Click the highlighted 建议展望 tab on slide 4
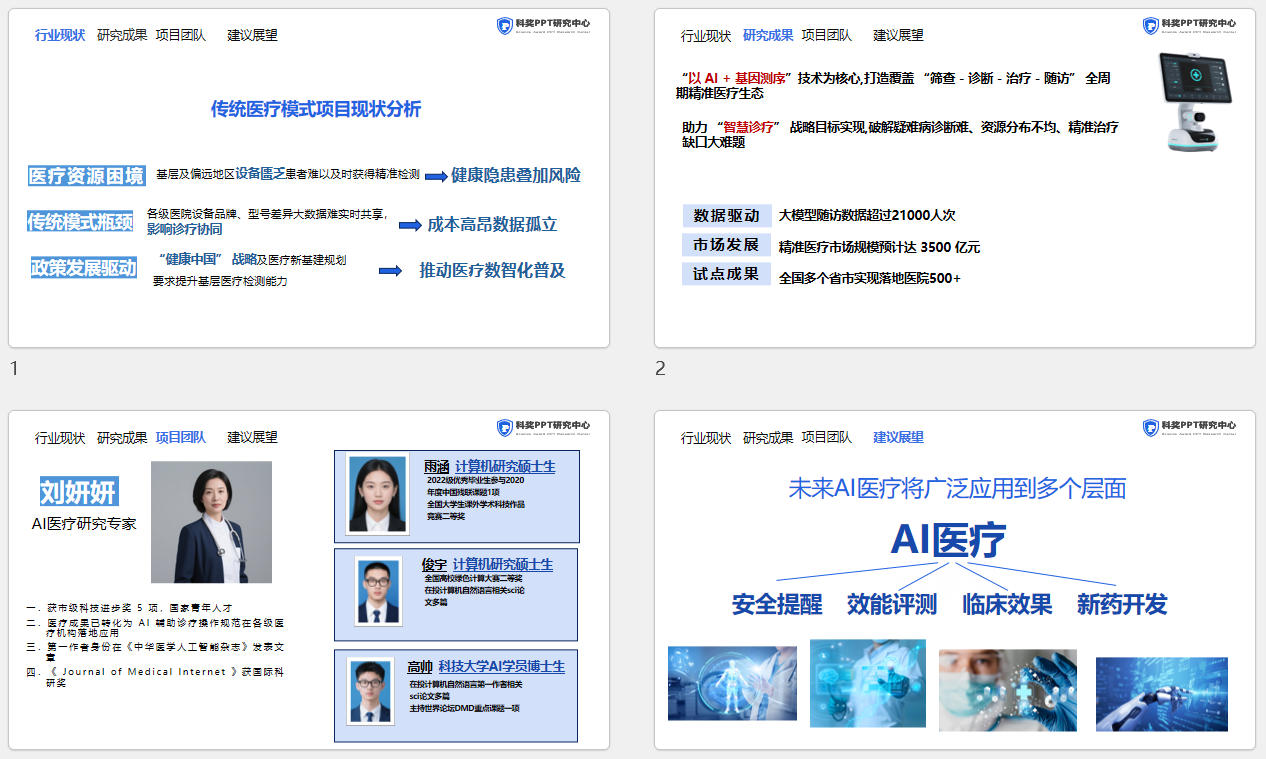 point(898,437)
